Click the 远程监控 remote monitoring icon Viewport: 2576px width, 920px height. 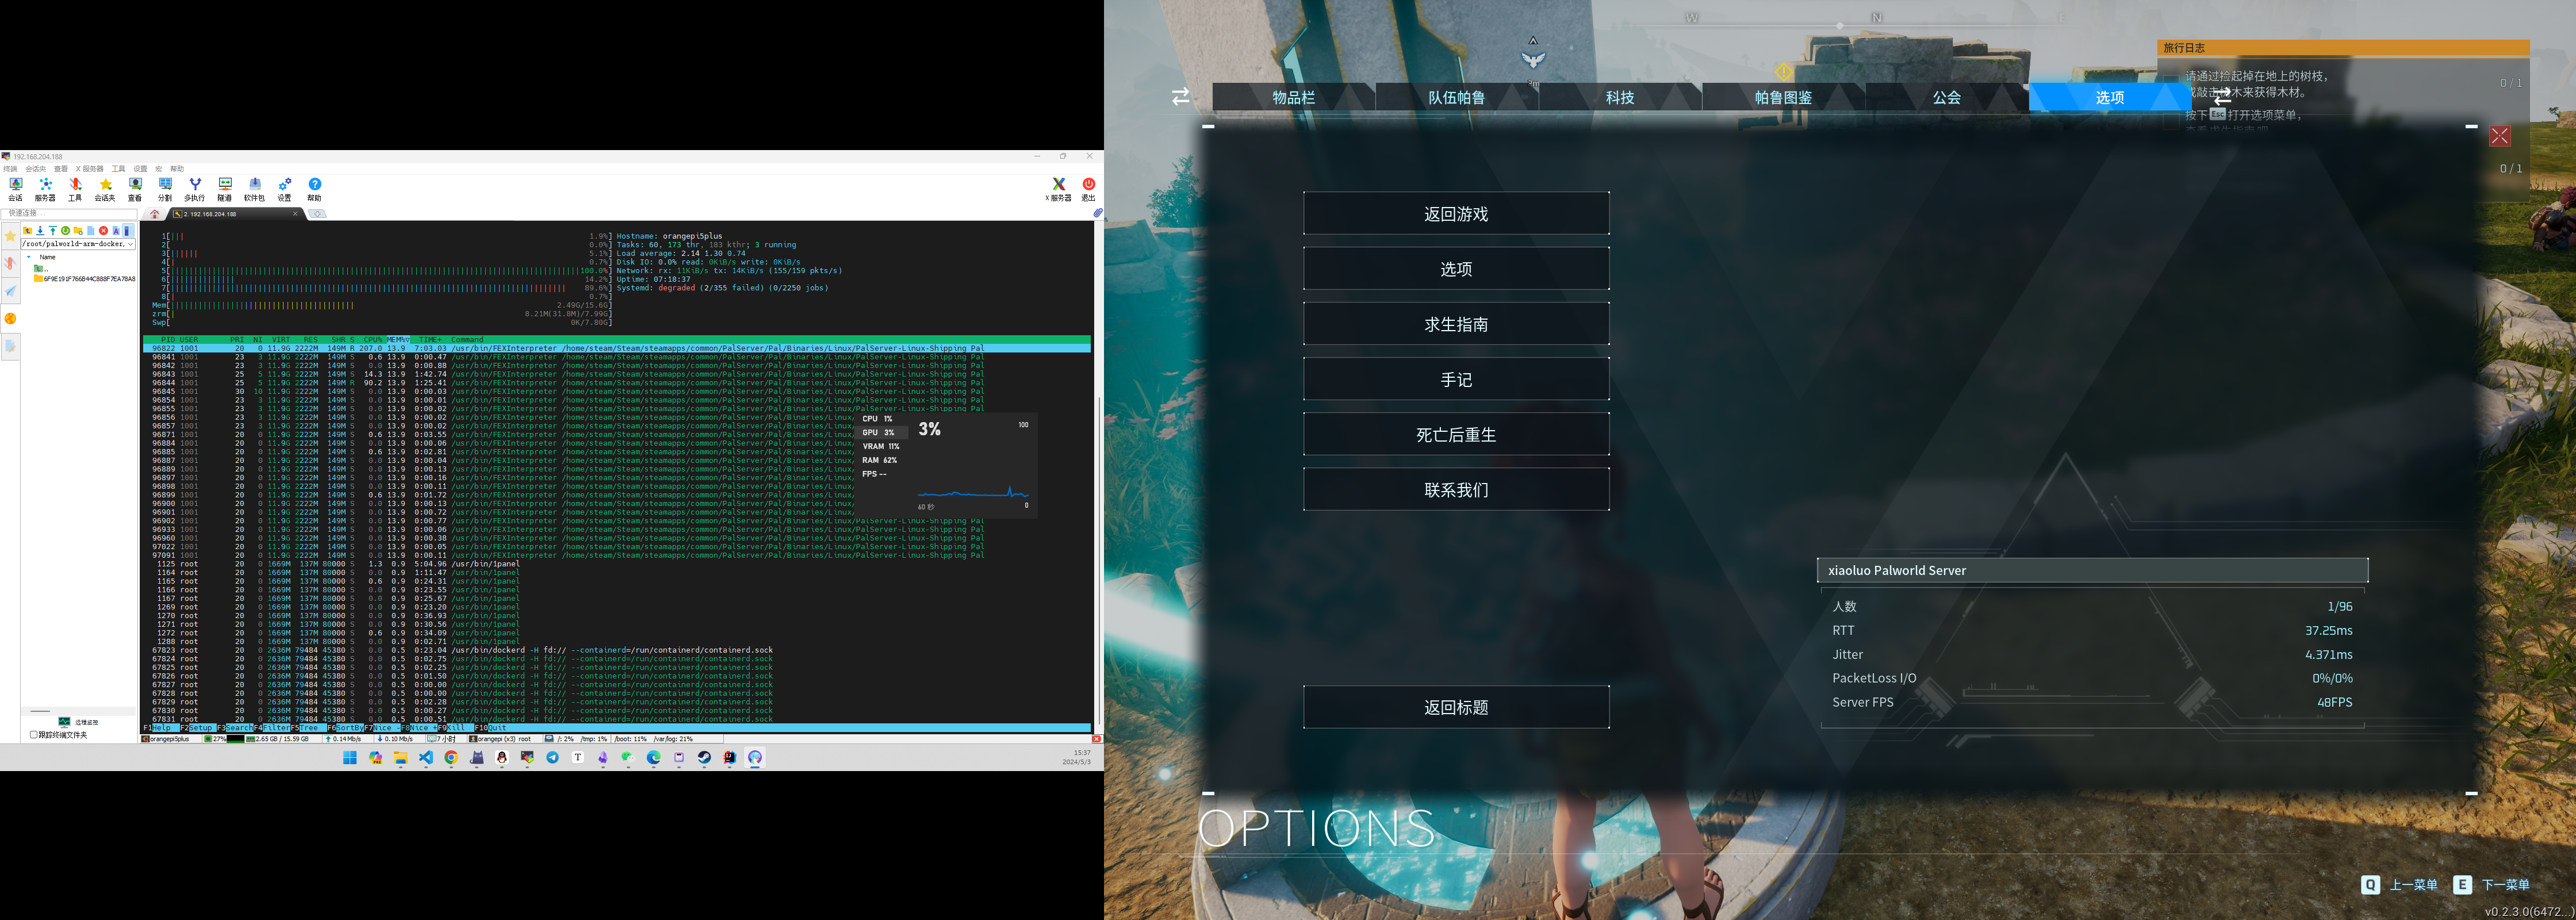coord(64,722)
